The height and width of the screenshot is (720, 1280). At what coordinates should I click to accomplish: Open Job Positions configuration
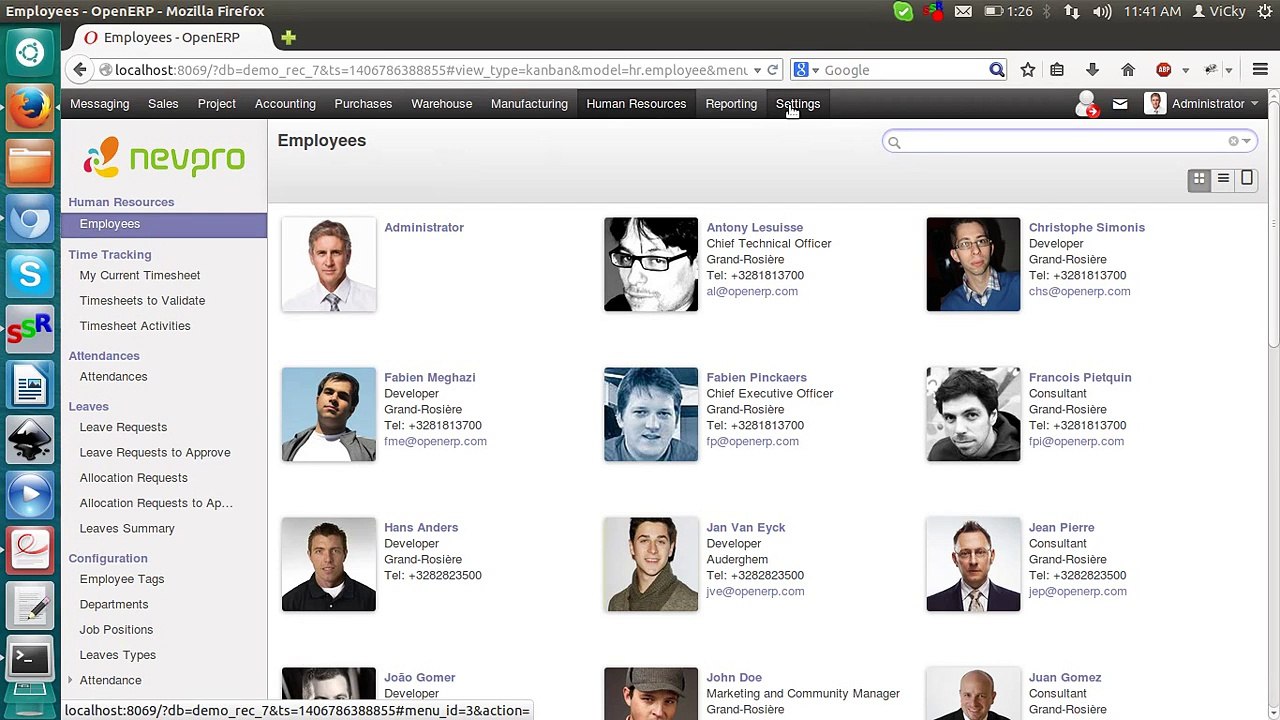point(116,630)
